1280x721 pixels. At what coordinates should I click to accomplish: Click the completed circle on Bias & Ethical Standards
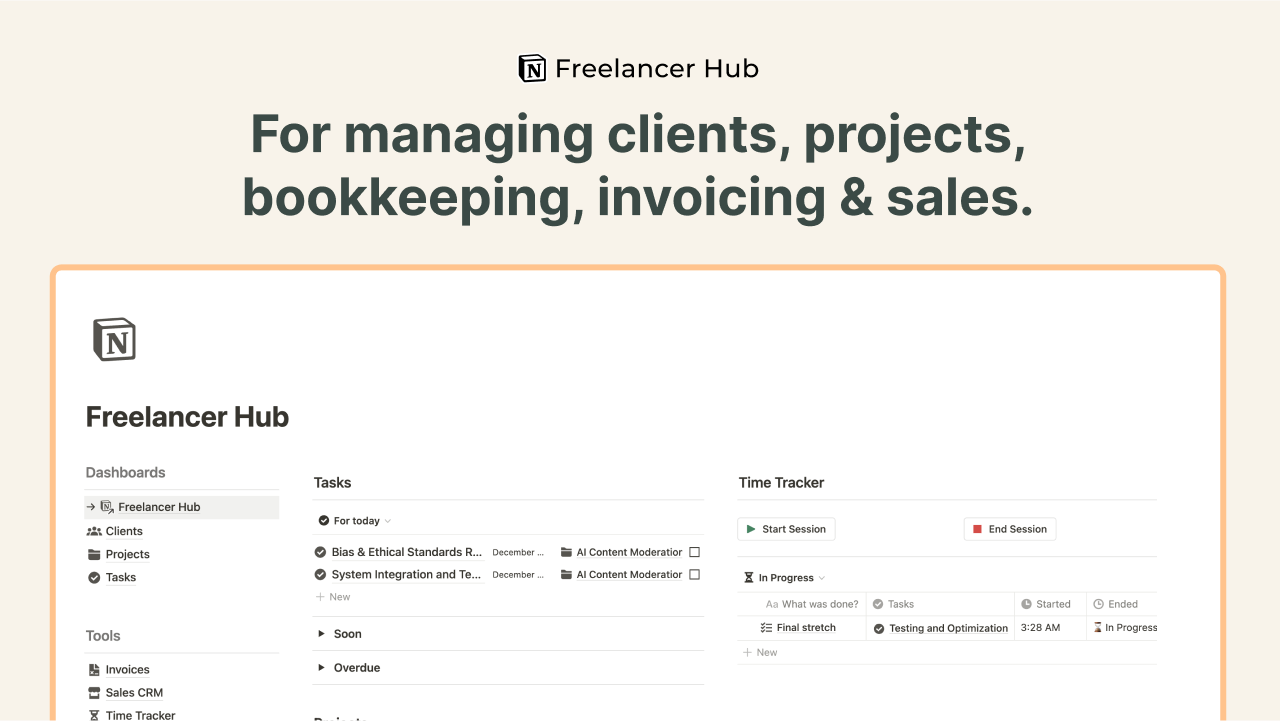(321, 551)
